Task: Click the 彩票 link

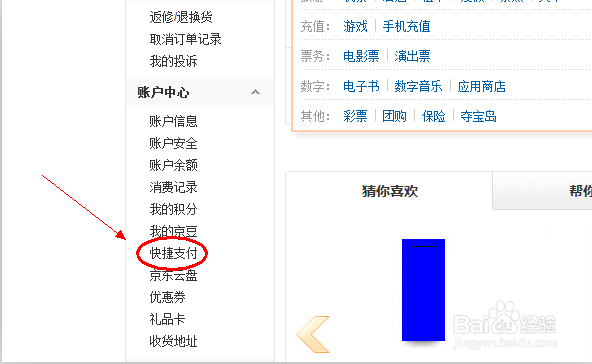Action: [x=355, y=116]
